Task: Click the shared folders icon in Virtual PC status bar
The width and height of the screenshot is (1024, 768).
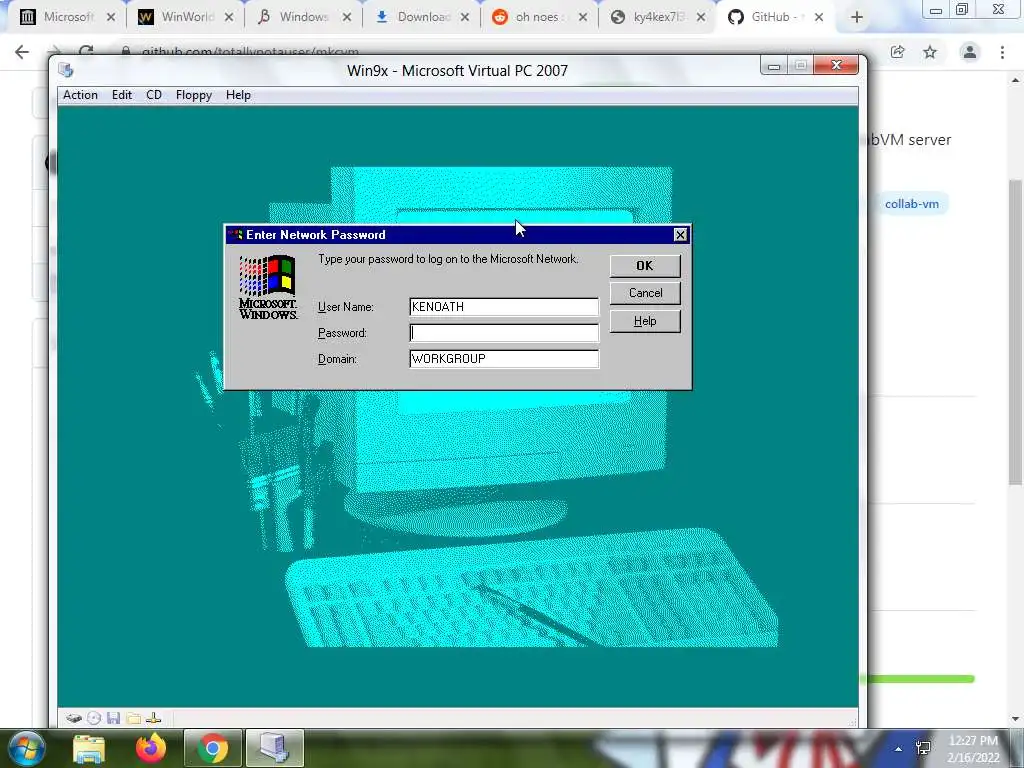Action: coord(134,718)
